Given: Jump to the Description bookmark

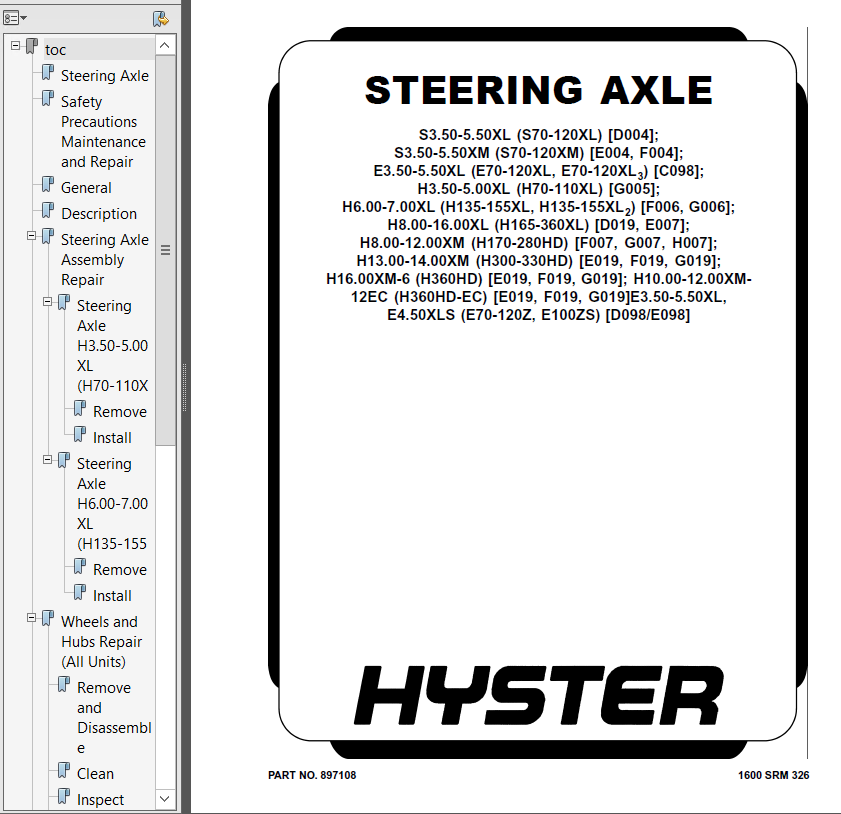Looking at the screenshot, I should 99,213.
